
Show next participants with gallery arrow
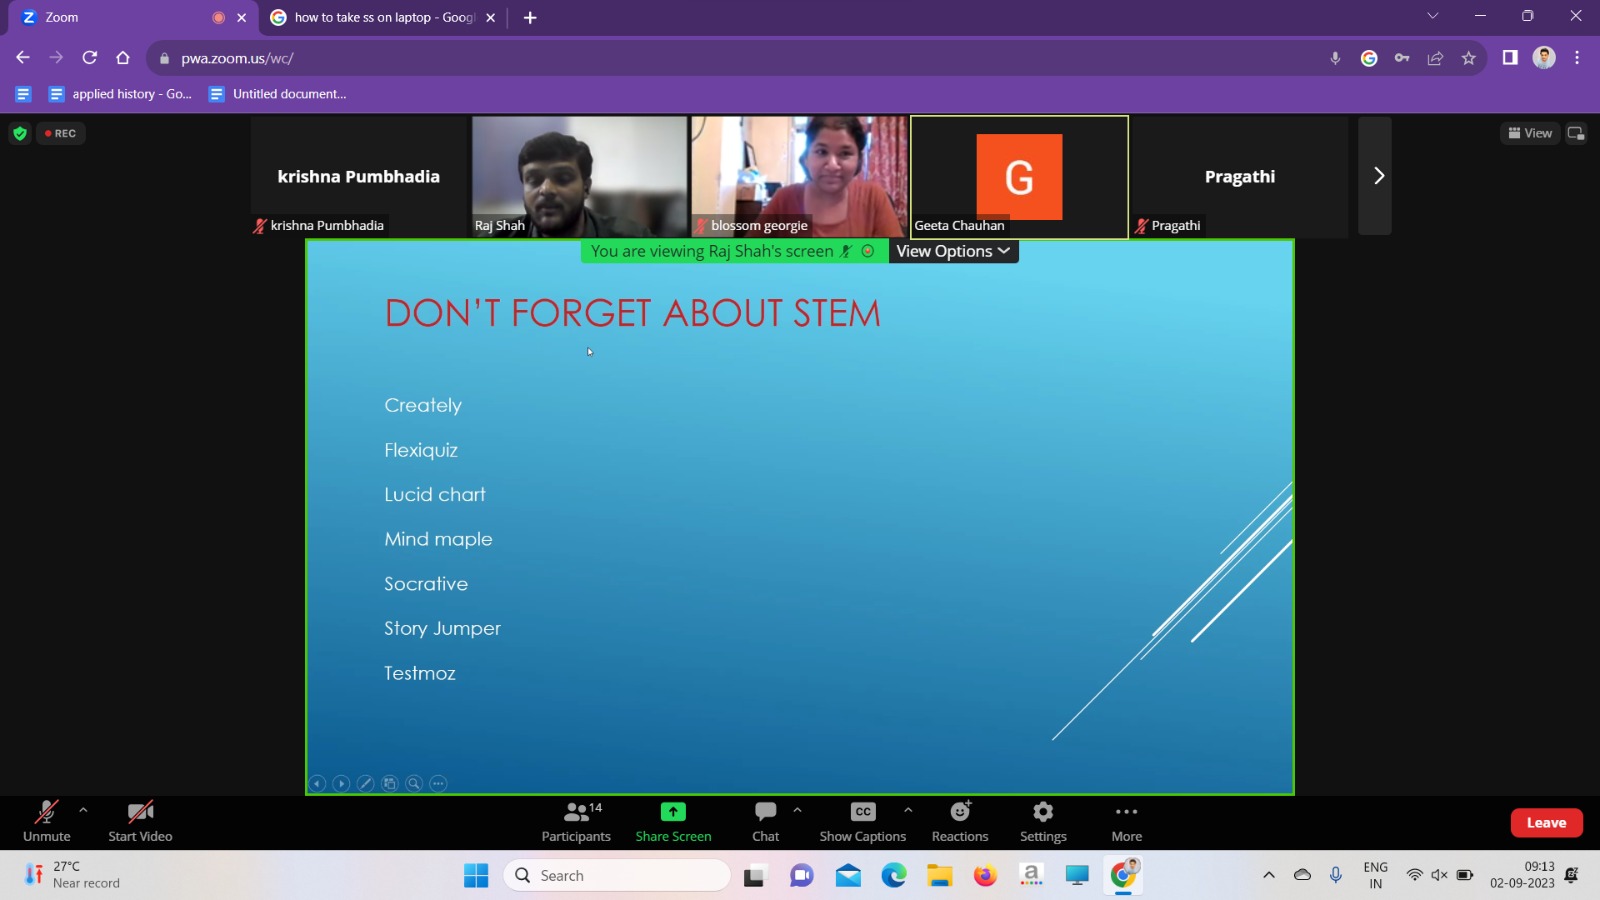[x=1377, y=176]
